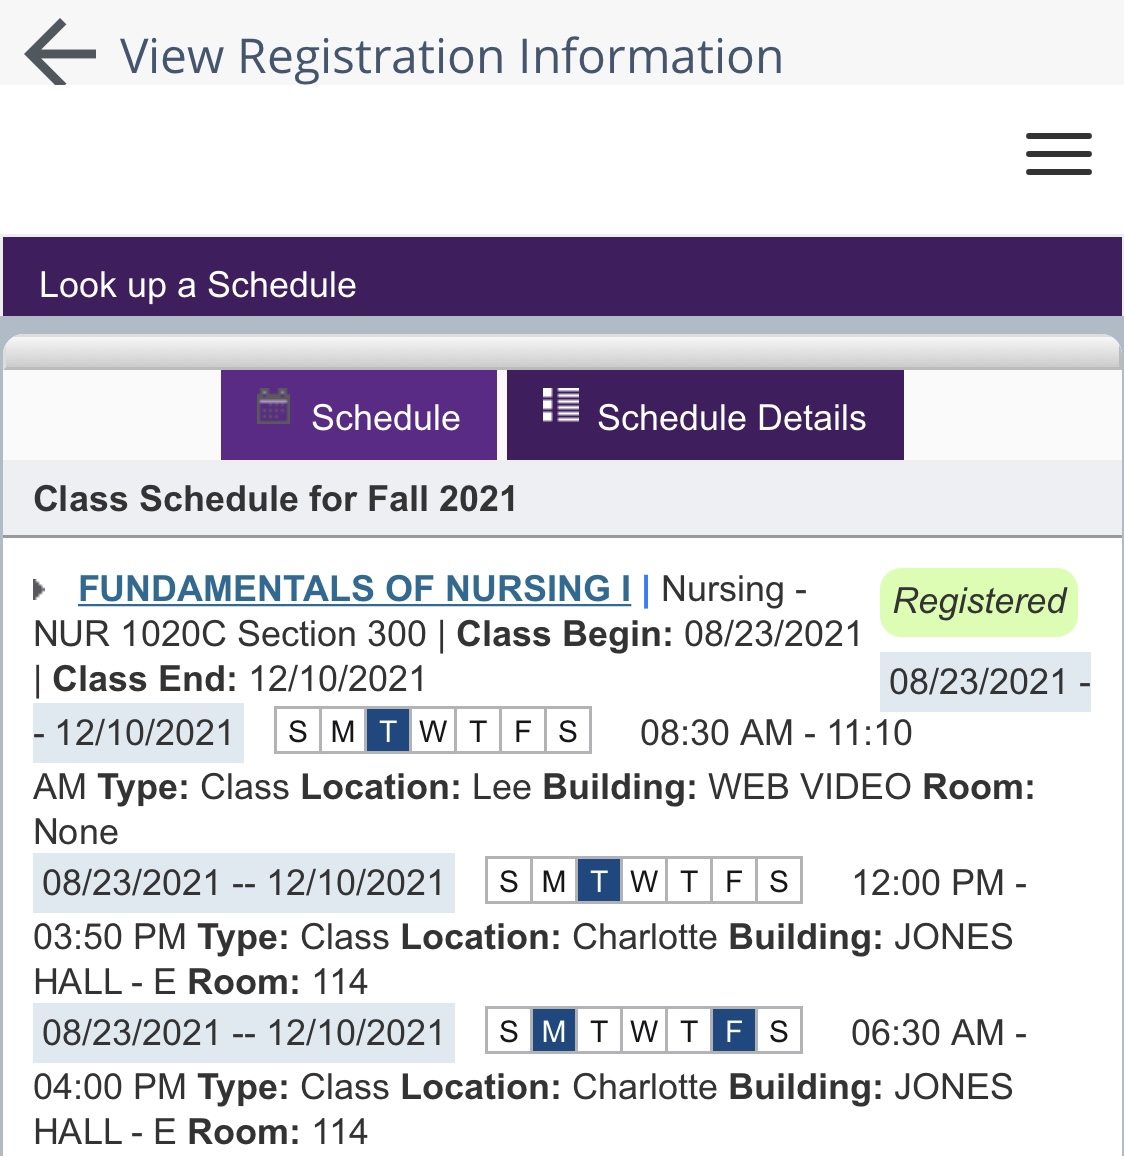Click Sunday box in the 12:00 PM row

509,881
